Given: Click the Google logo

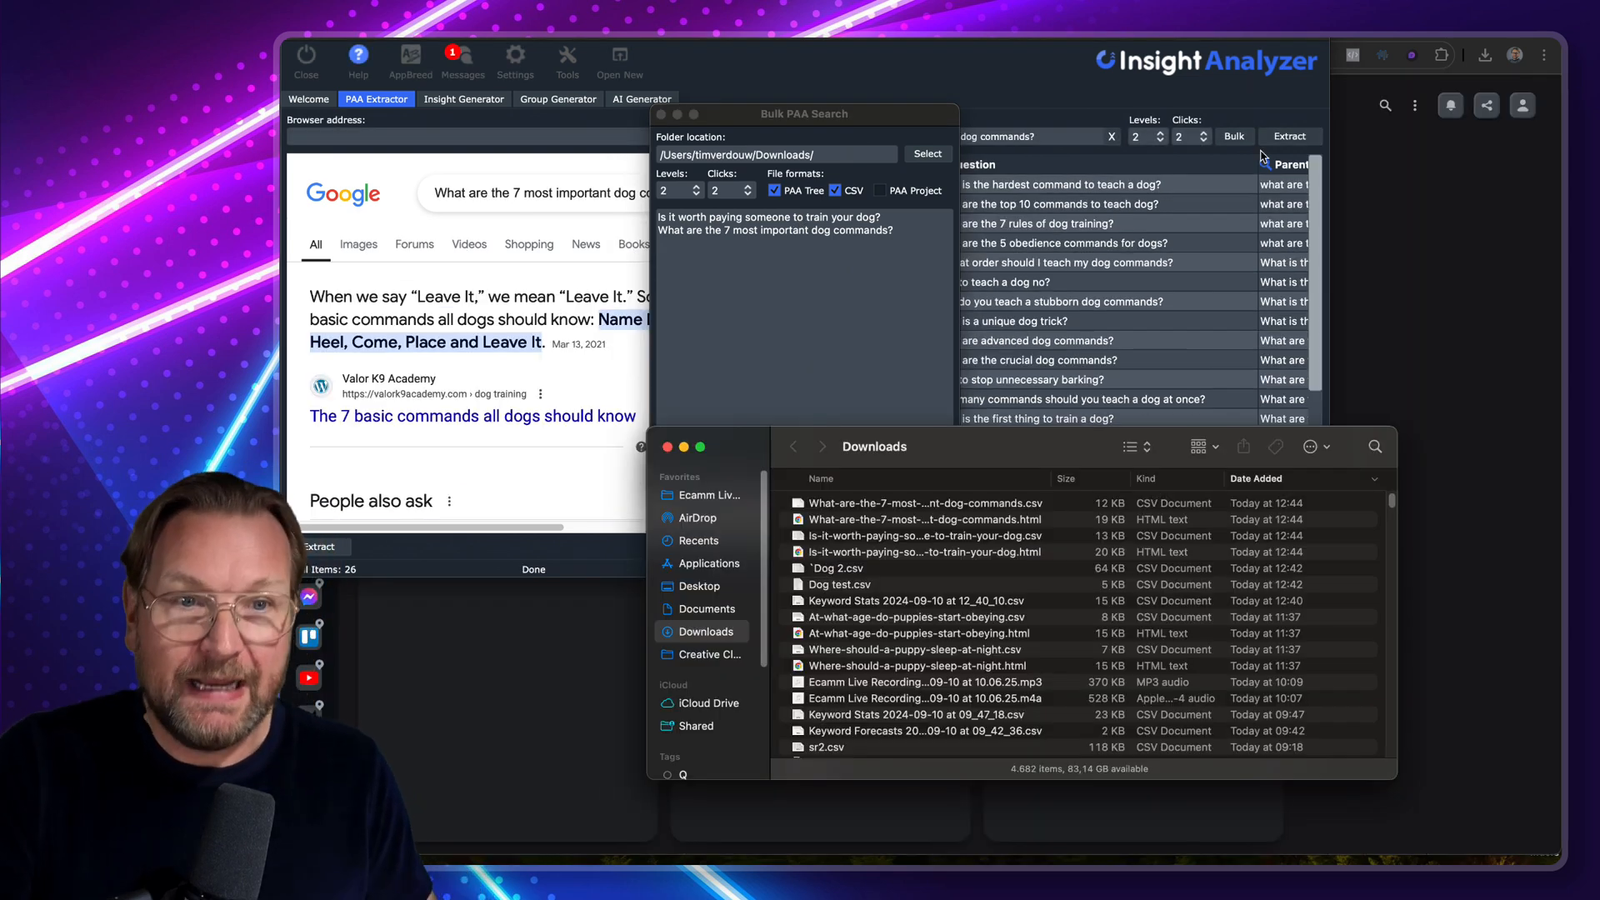Looking at the screenshot, I should [x=343, y=194].
